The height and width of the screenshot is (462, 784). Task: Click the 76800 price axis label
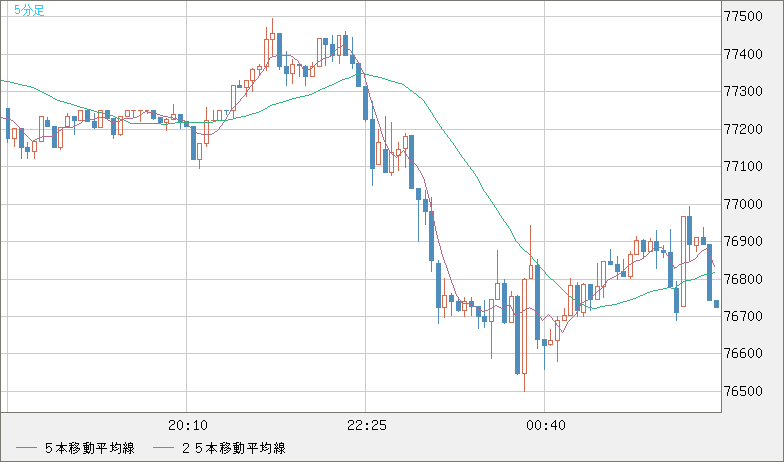[x=744, y=279]
